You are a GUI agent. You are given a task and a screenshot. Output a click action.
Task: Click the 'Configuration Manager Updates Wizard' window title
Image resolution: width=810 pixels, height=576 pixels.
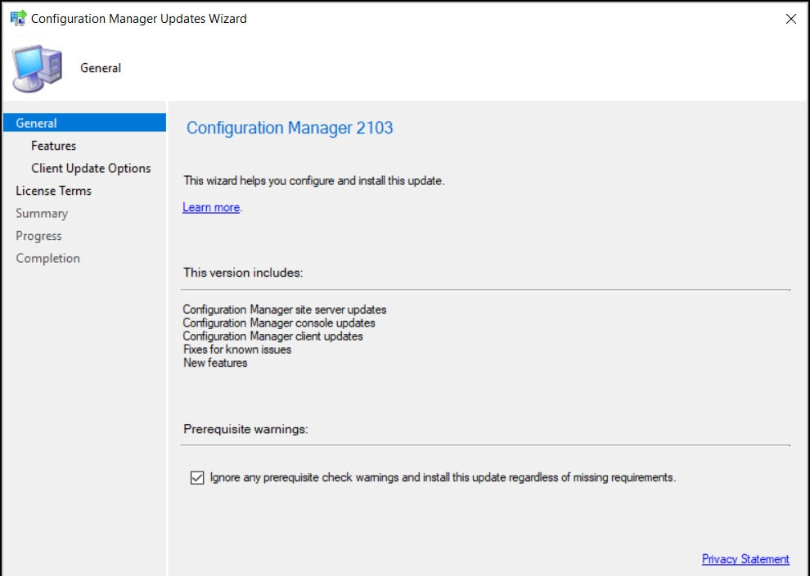coord(139,19)
